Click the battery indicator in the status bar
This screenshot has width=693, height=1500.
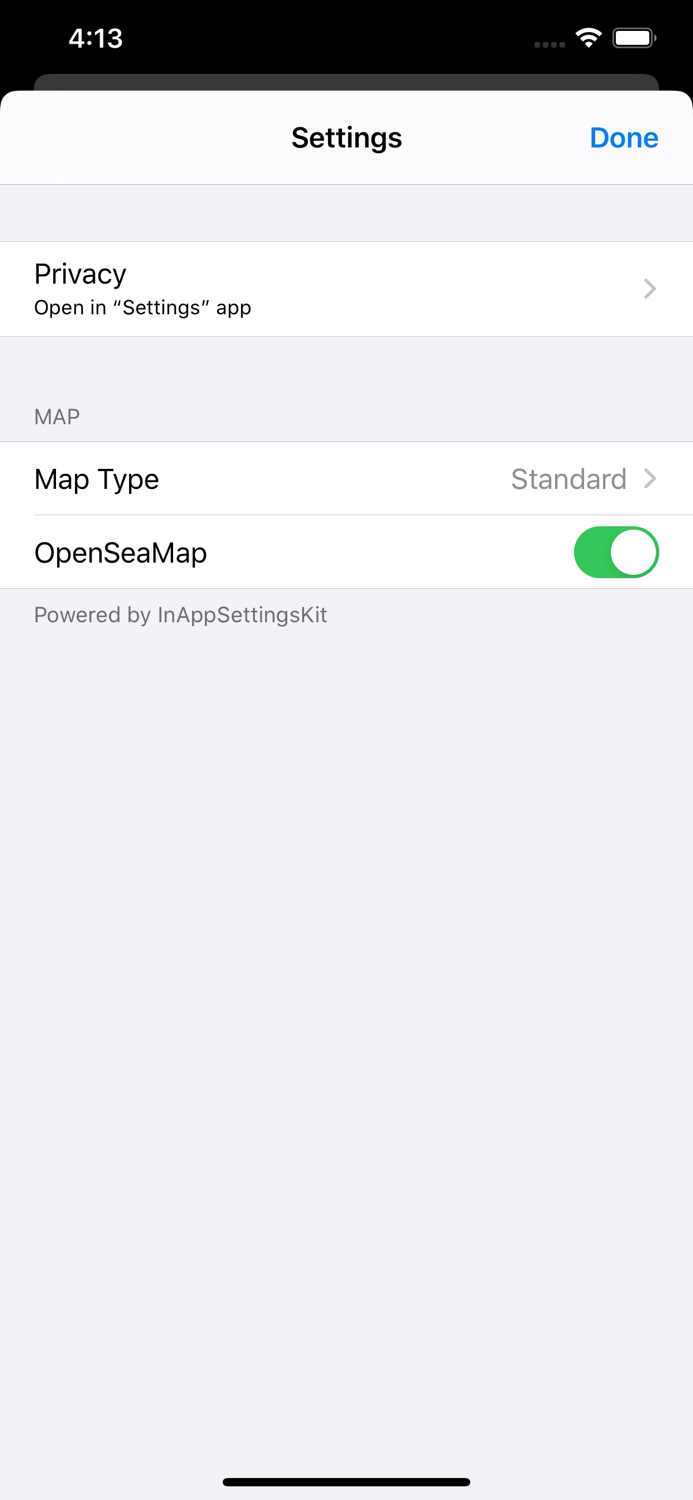pos(634,37)
